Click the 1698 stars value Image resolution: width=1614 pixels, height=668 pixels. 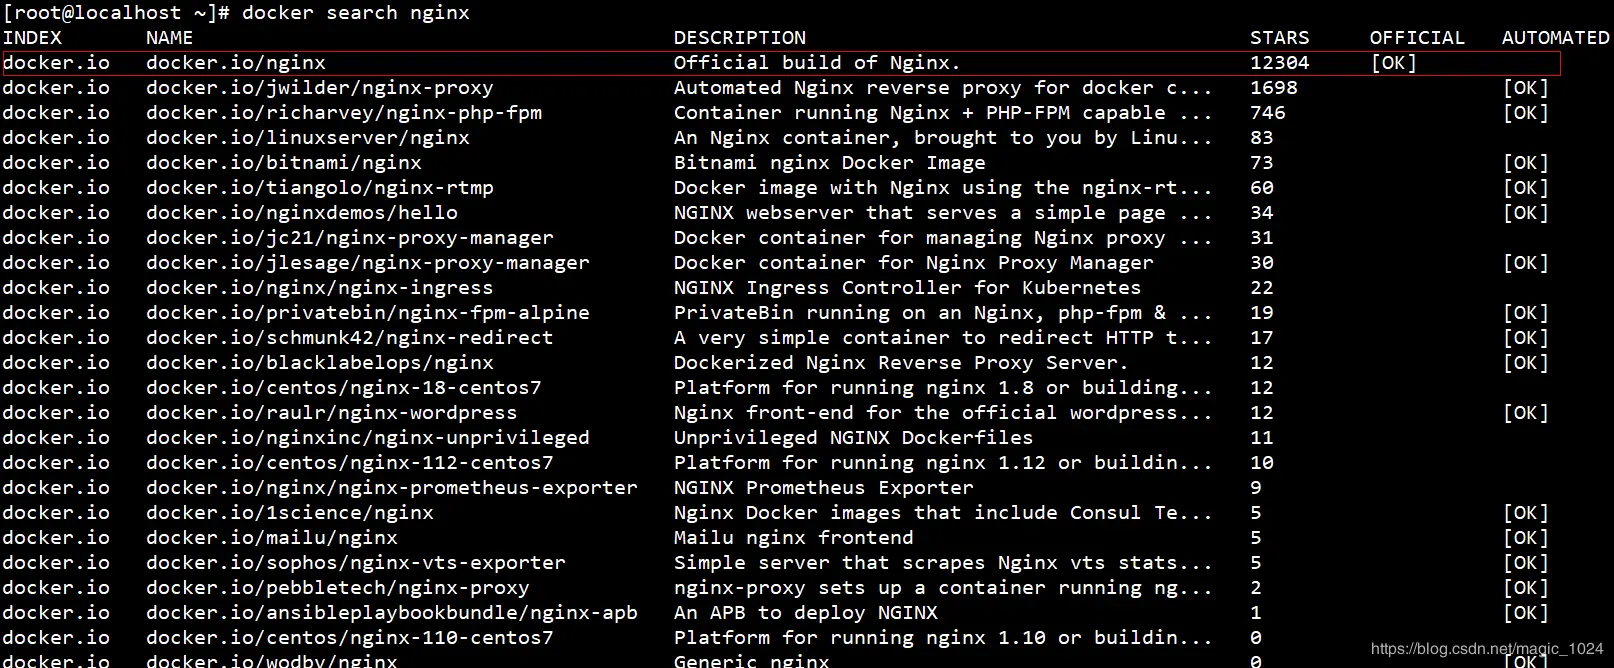click(x=1274, y=88)
